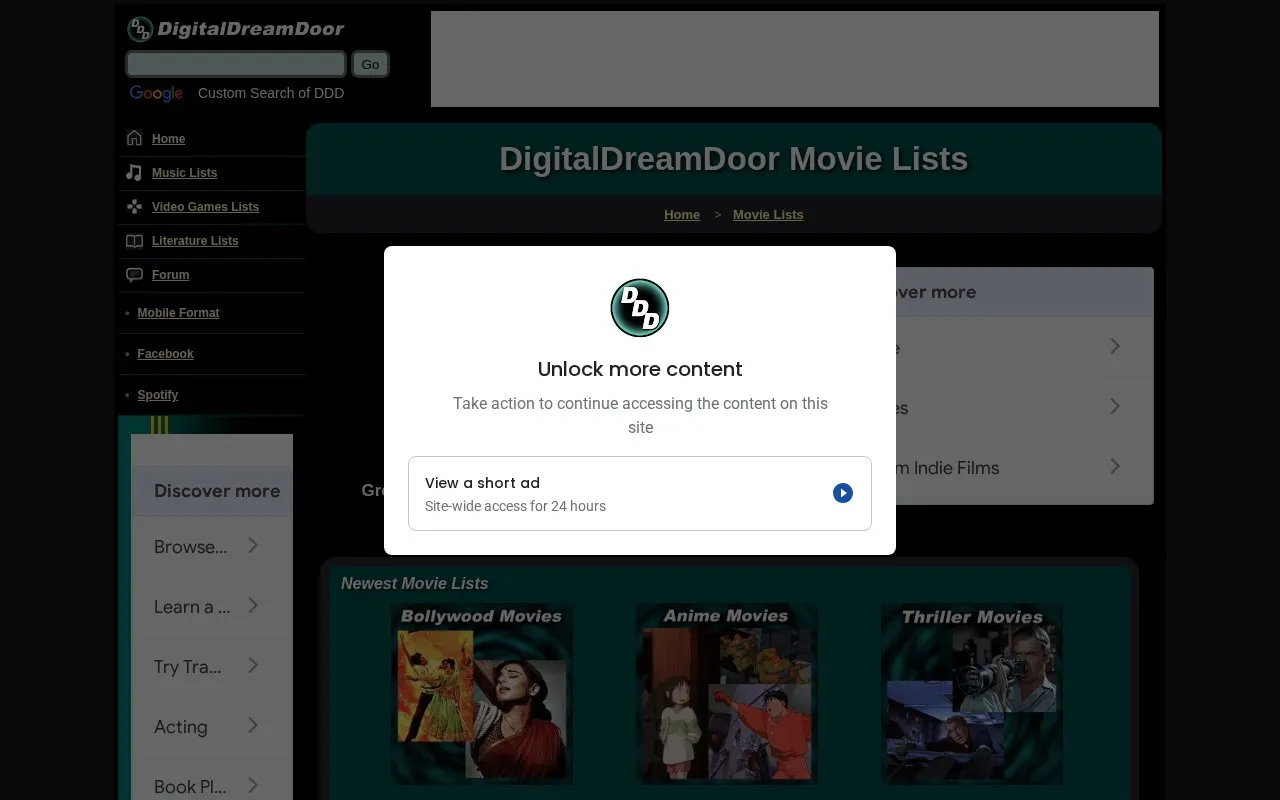Image resolution: width=1280 pixels, height=800 pixels.
Task: Expand the Book Pl... chevron in left panel
Action: click(x=253, y=785)
